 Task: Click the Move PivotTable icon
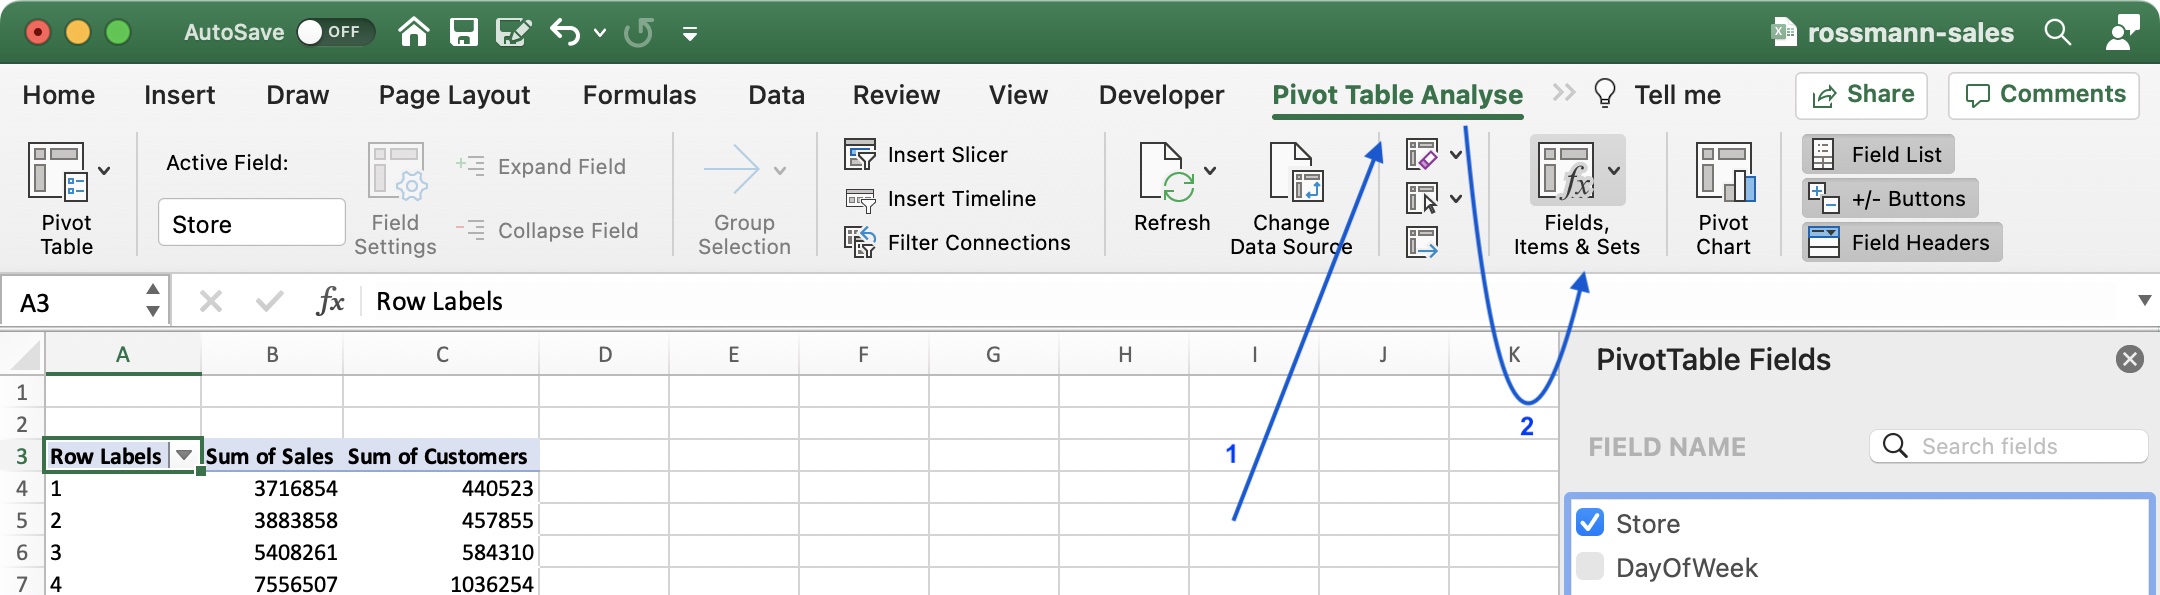pyautogui.click(x=1421, y=242)
